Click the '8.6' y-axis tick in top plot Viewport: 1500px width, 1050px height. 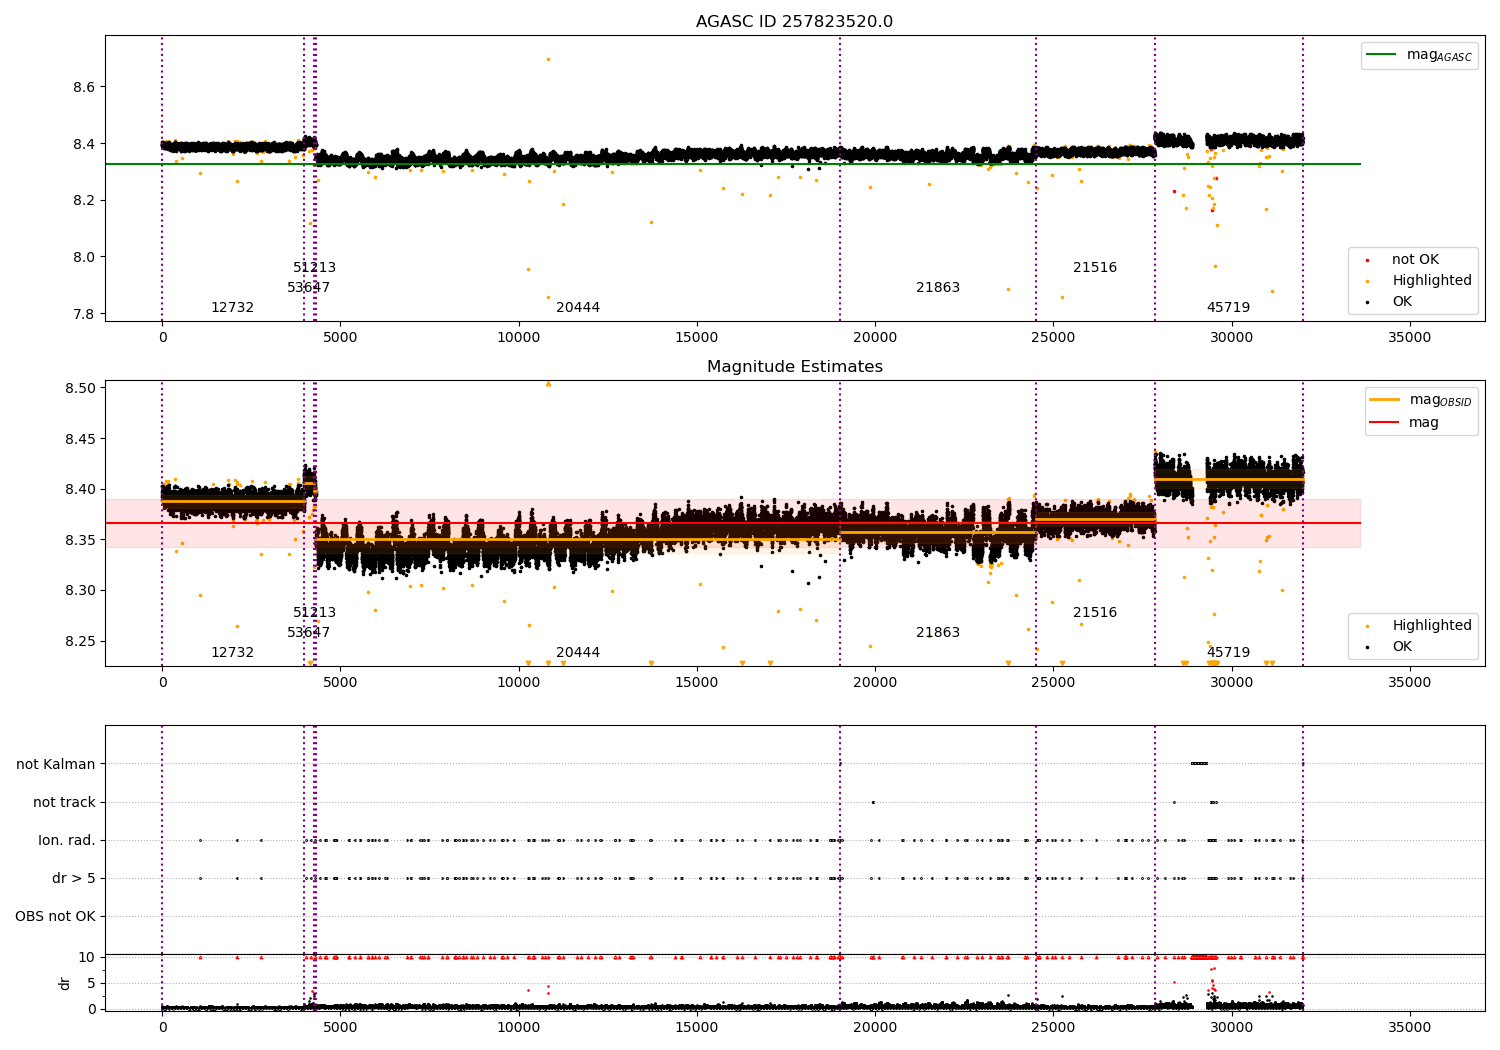coord(84,87)
